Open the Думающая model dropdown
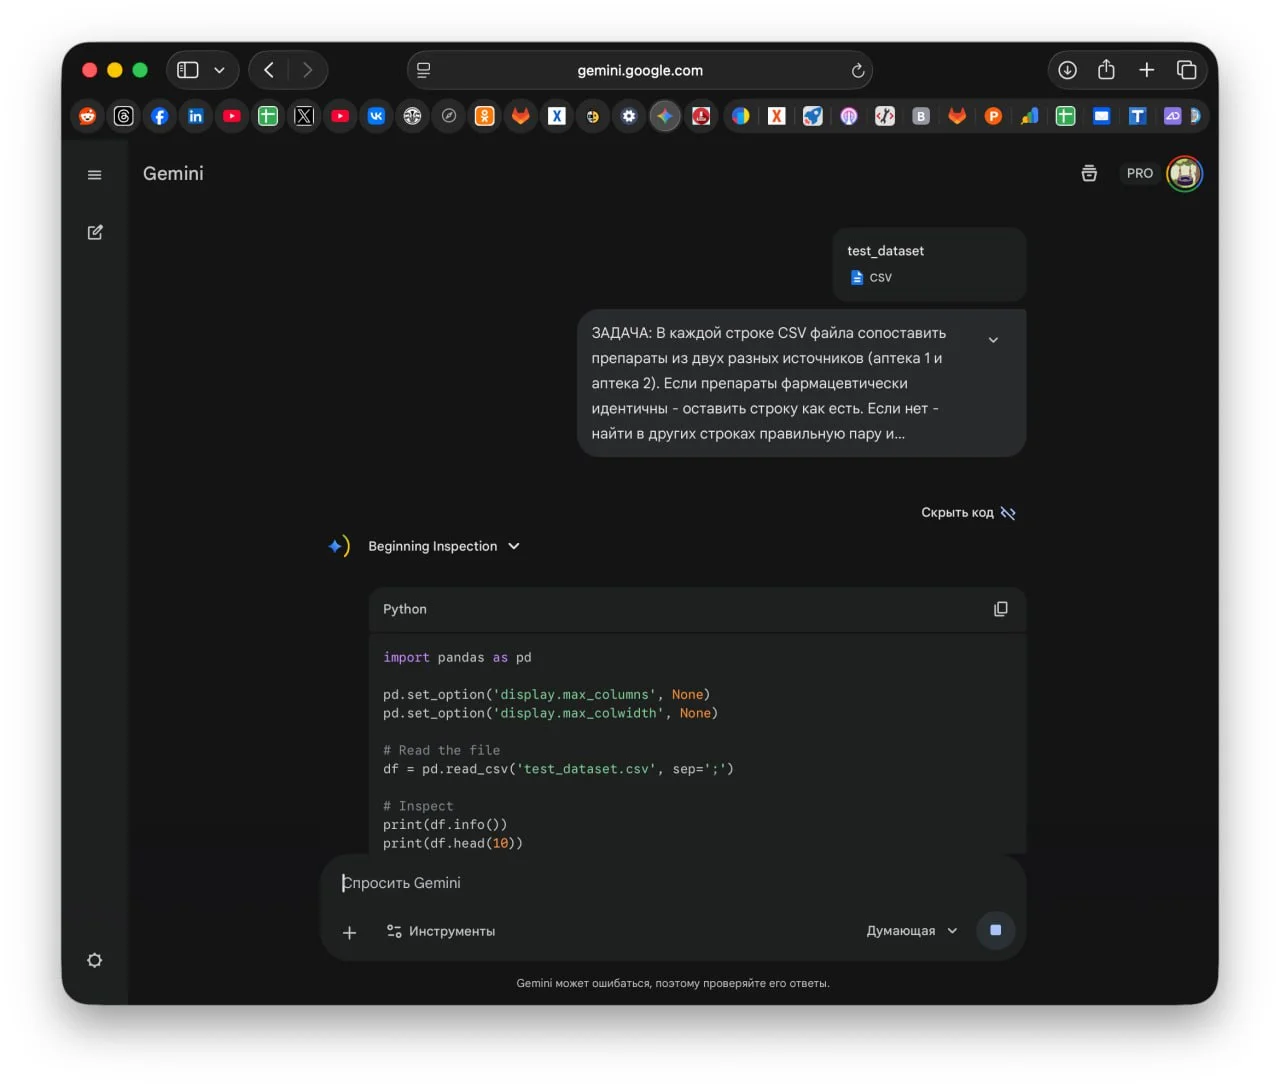Viewport: 1280px width, 1086px height. 911,931
